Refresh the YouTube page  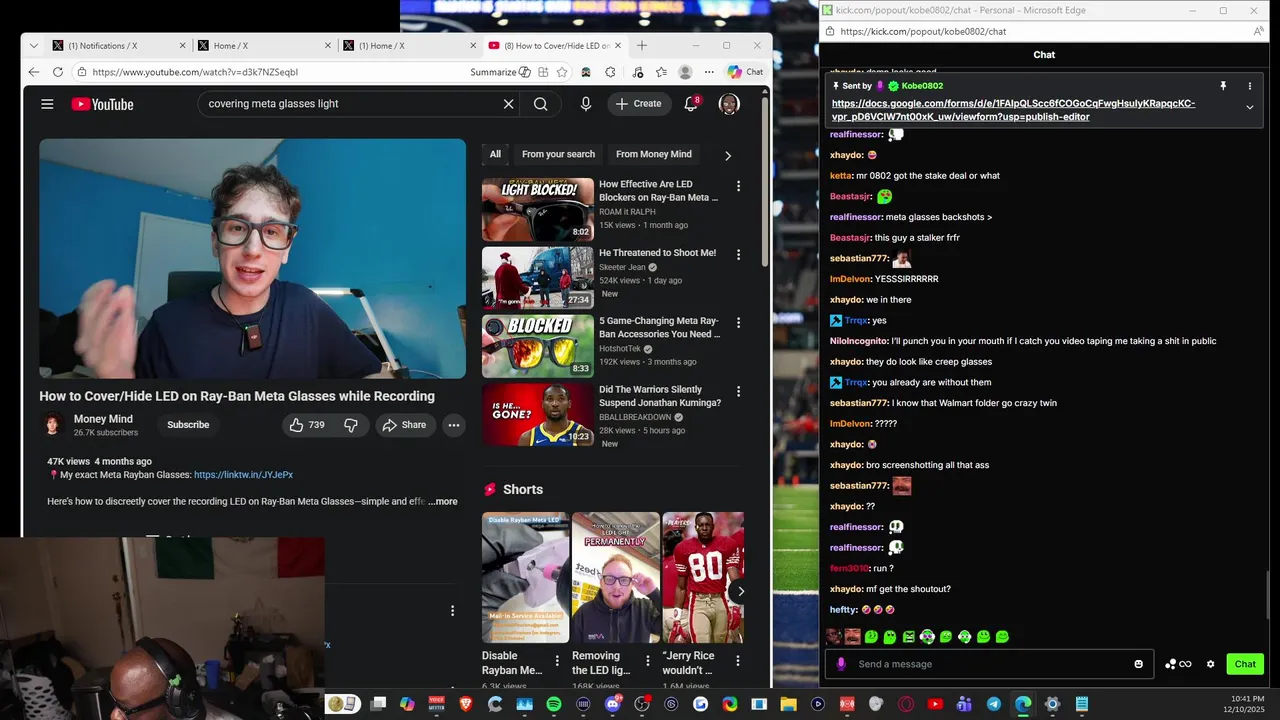pos(58,72)
